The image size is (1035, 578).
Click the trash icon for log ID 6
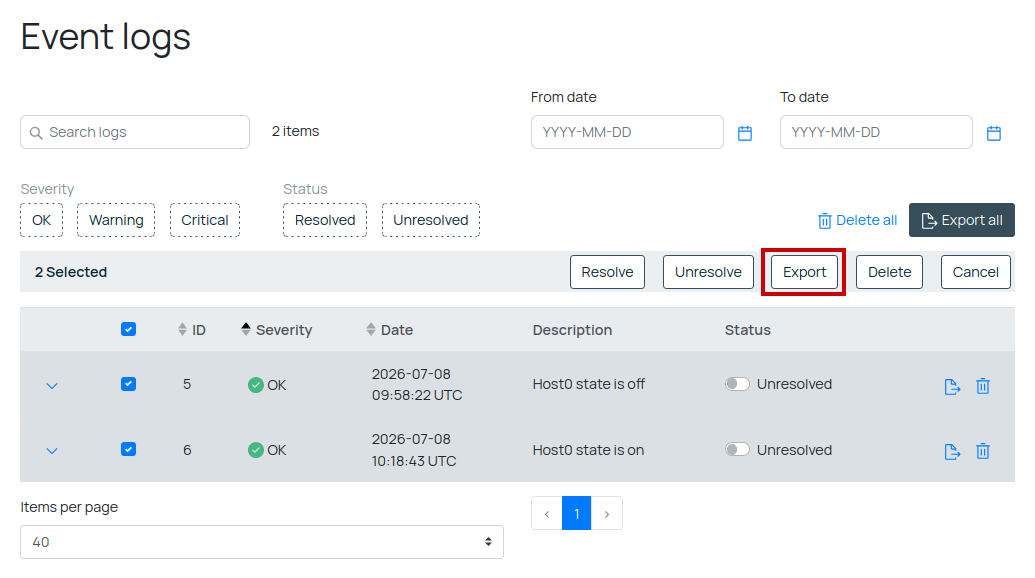click(983, 451)
